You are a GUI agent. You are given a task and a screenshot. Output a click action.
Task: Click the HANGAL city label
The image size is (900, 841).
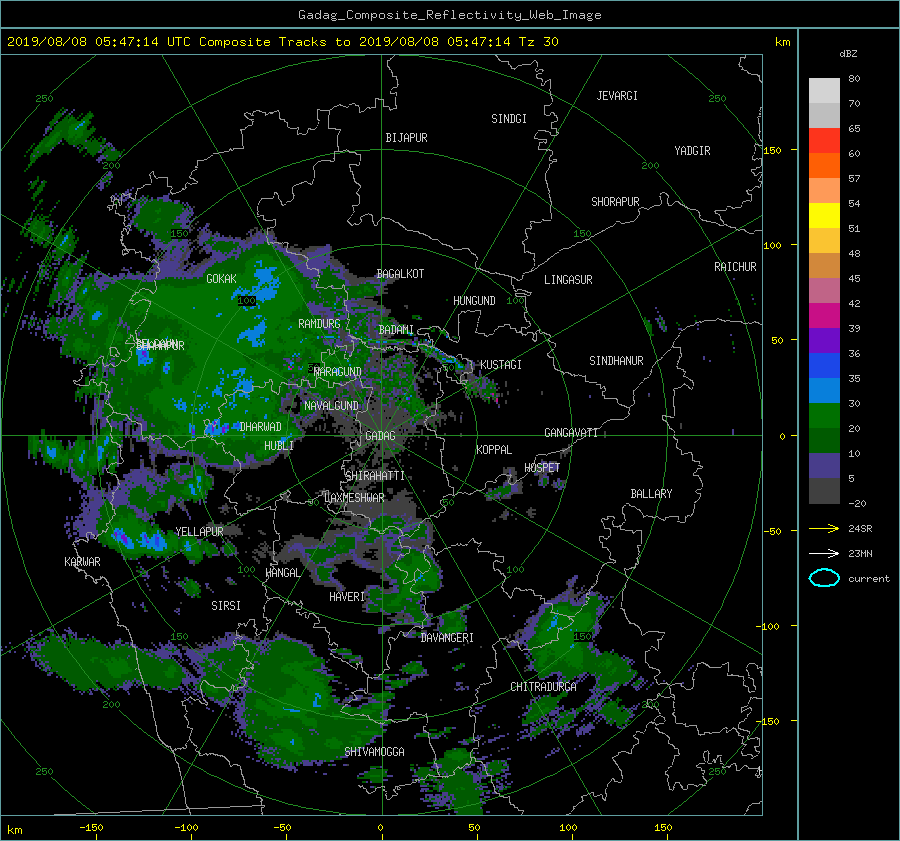click(283, 573)
